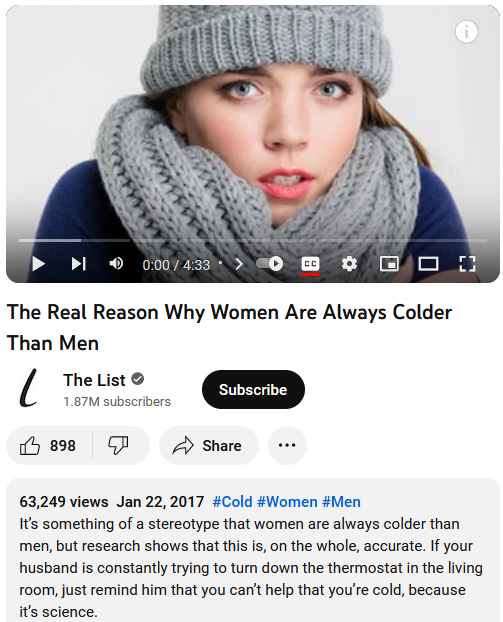Switch to theater mode
This screenshot has width=503, height=622.
pos(428,263)
